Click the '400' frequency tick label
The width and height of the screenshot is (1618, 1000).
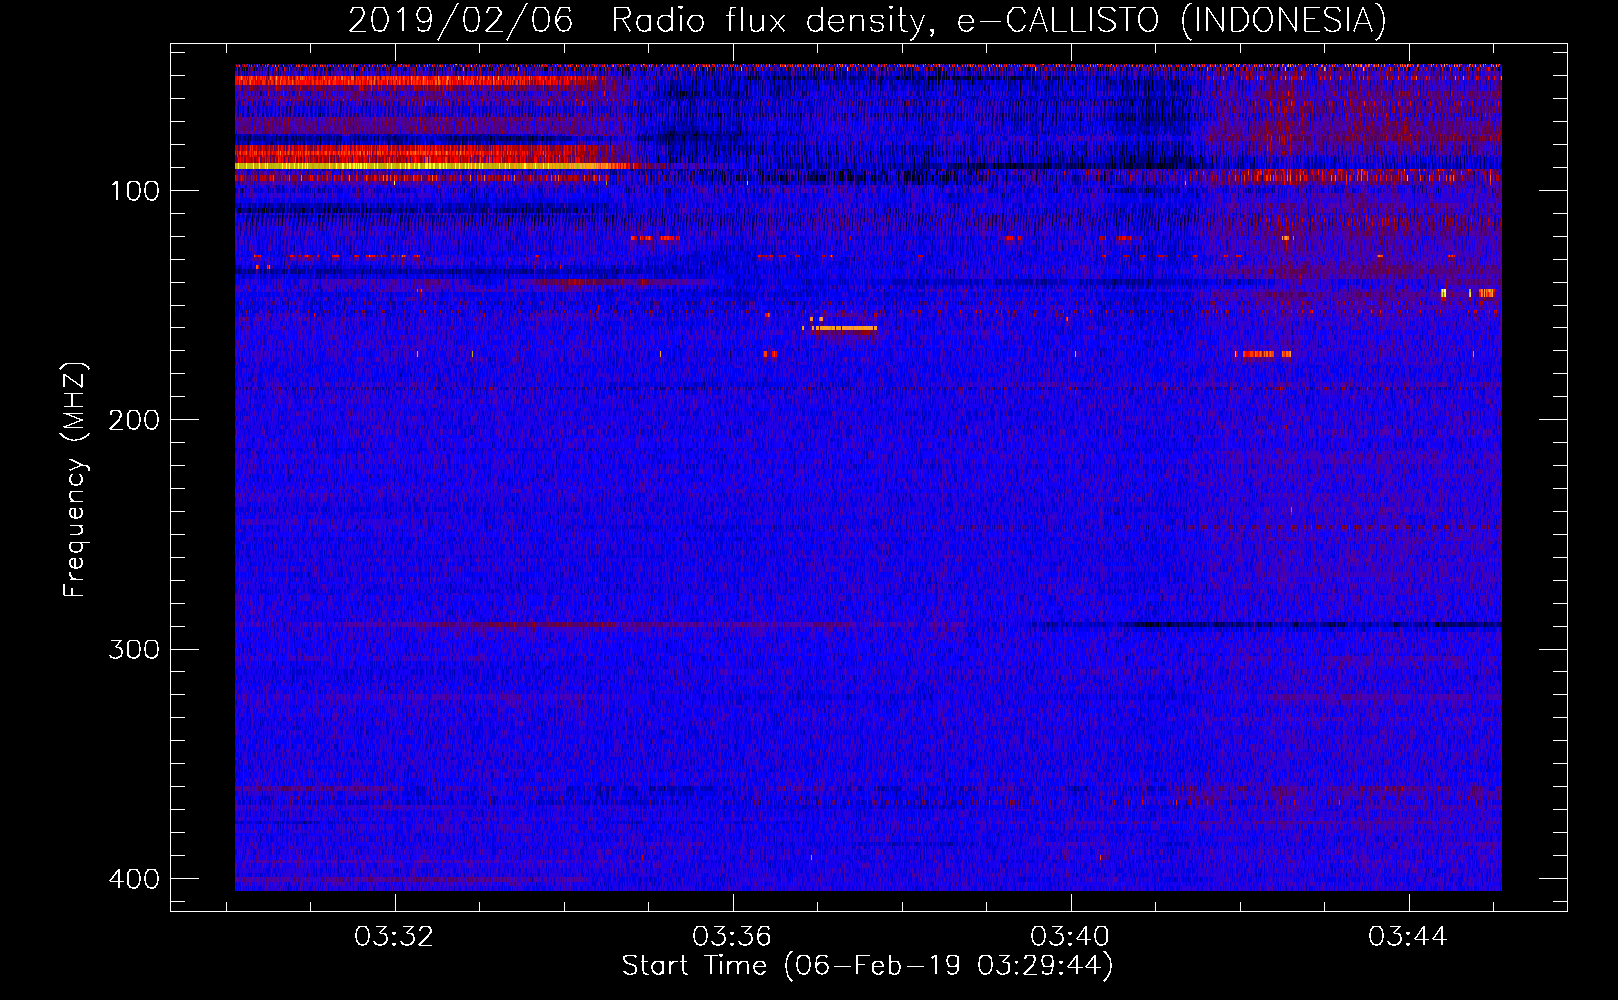[x=134, y=879]
